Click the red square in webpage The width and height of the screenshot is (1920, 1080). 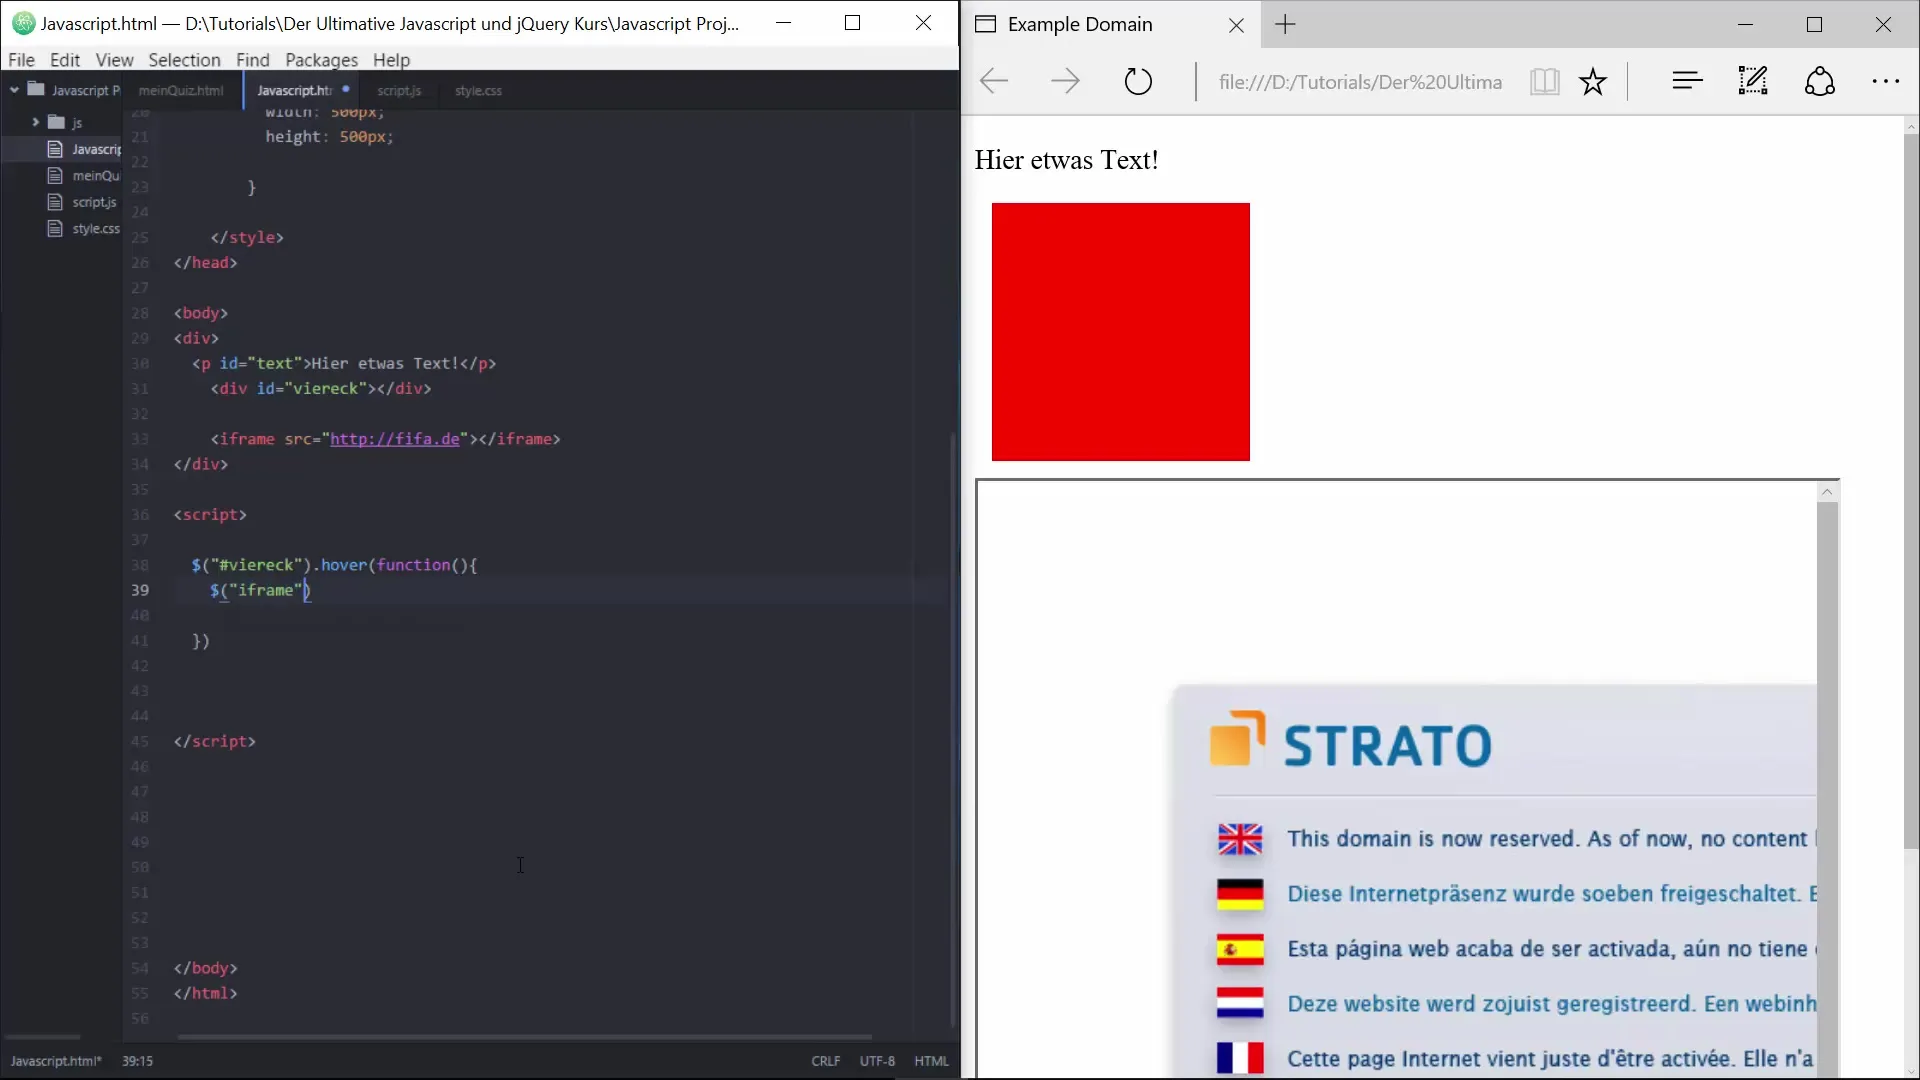(x=1120, y=332)
